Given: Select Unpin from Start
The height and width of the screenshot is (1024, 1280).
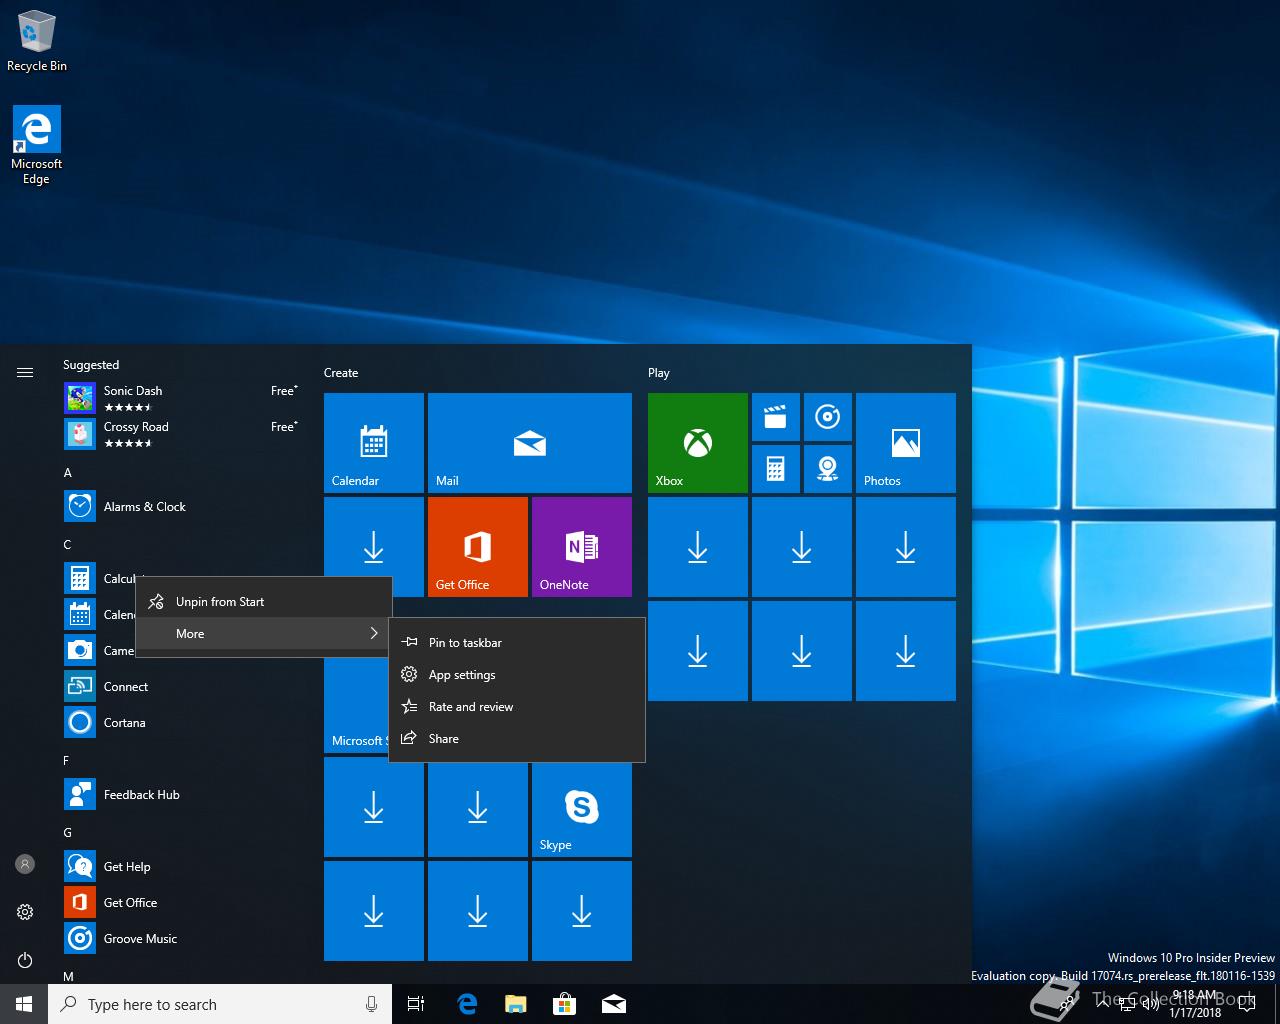Looking at the screenshot, I should 264,602.
